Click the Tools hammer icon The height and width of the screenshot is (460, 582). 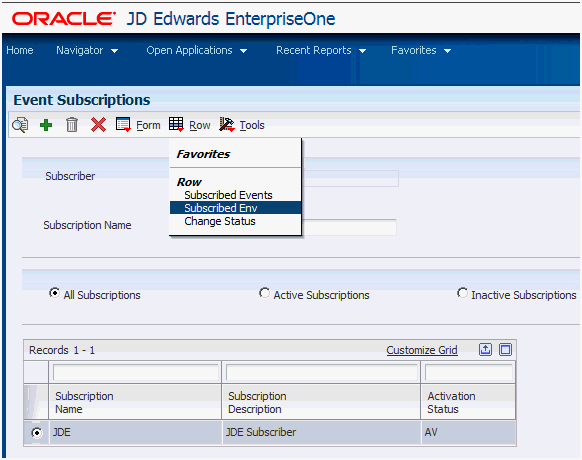click(x=227, y=125)
